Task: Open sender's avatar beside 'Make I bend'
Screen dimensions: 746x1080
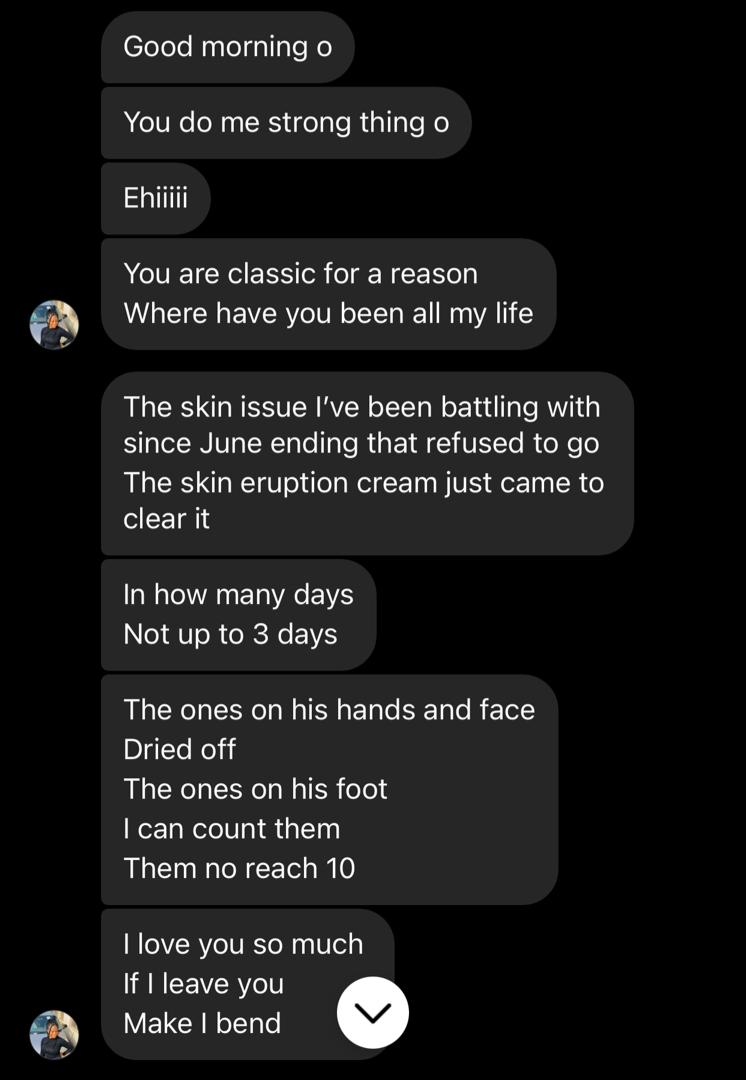Action: coord(54,1034)
